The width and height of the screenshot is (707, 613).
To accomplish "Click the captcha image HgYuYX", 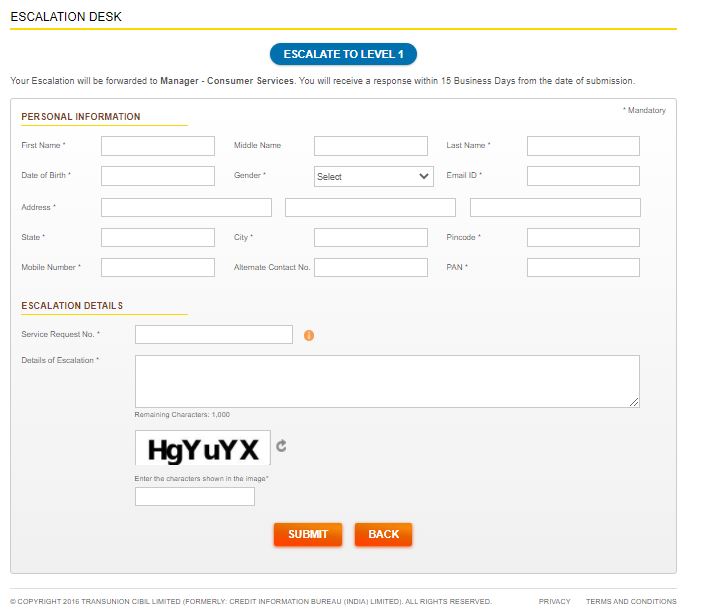I will (x=203, y=448).
